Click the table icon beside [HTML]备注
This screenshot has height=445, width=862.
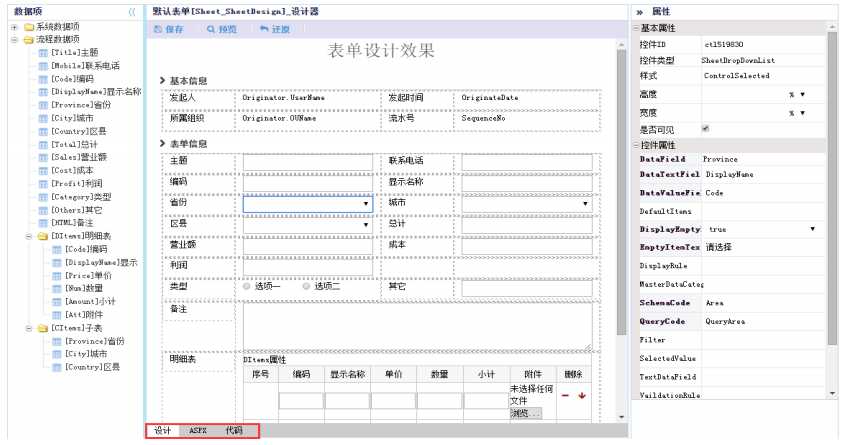click(x=43, y=223)
